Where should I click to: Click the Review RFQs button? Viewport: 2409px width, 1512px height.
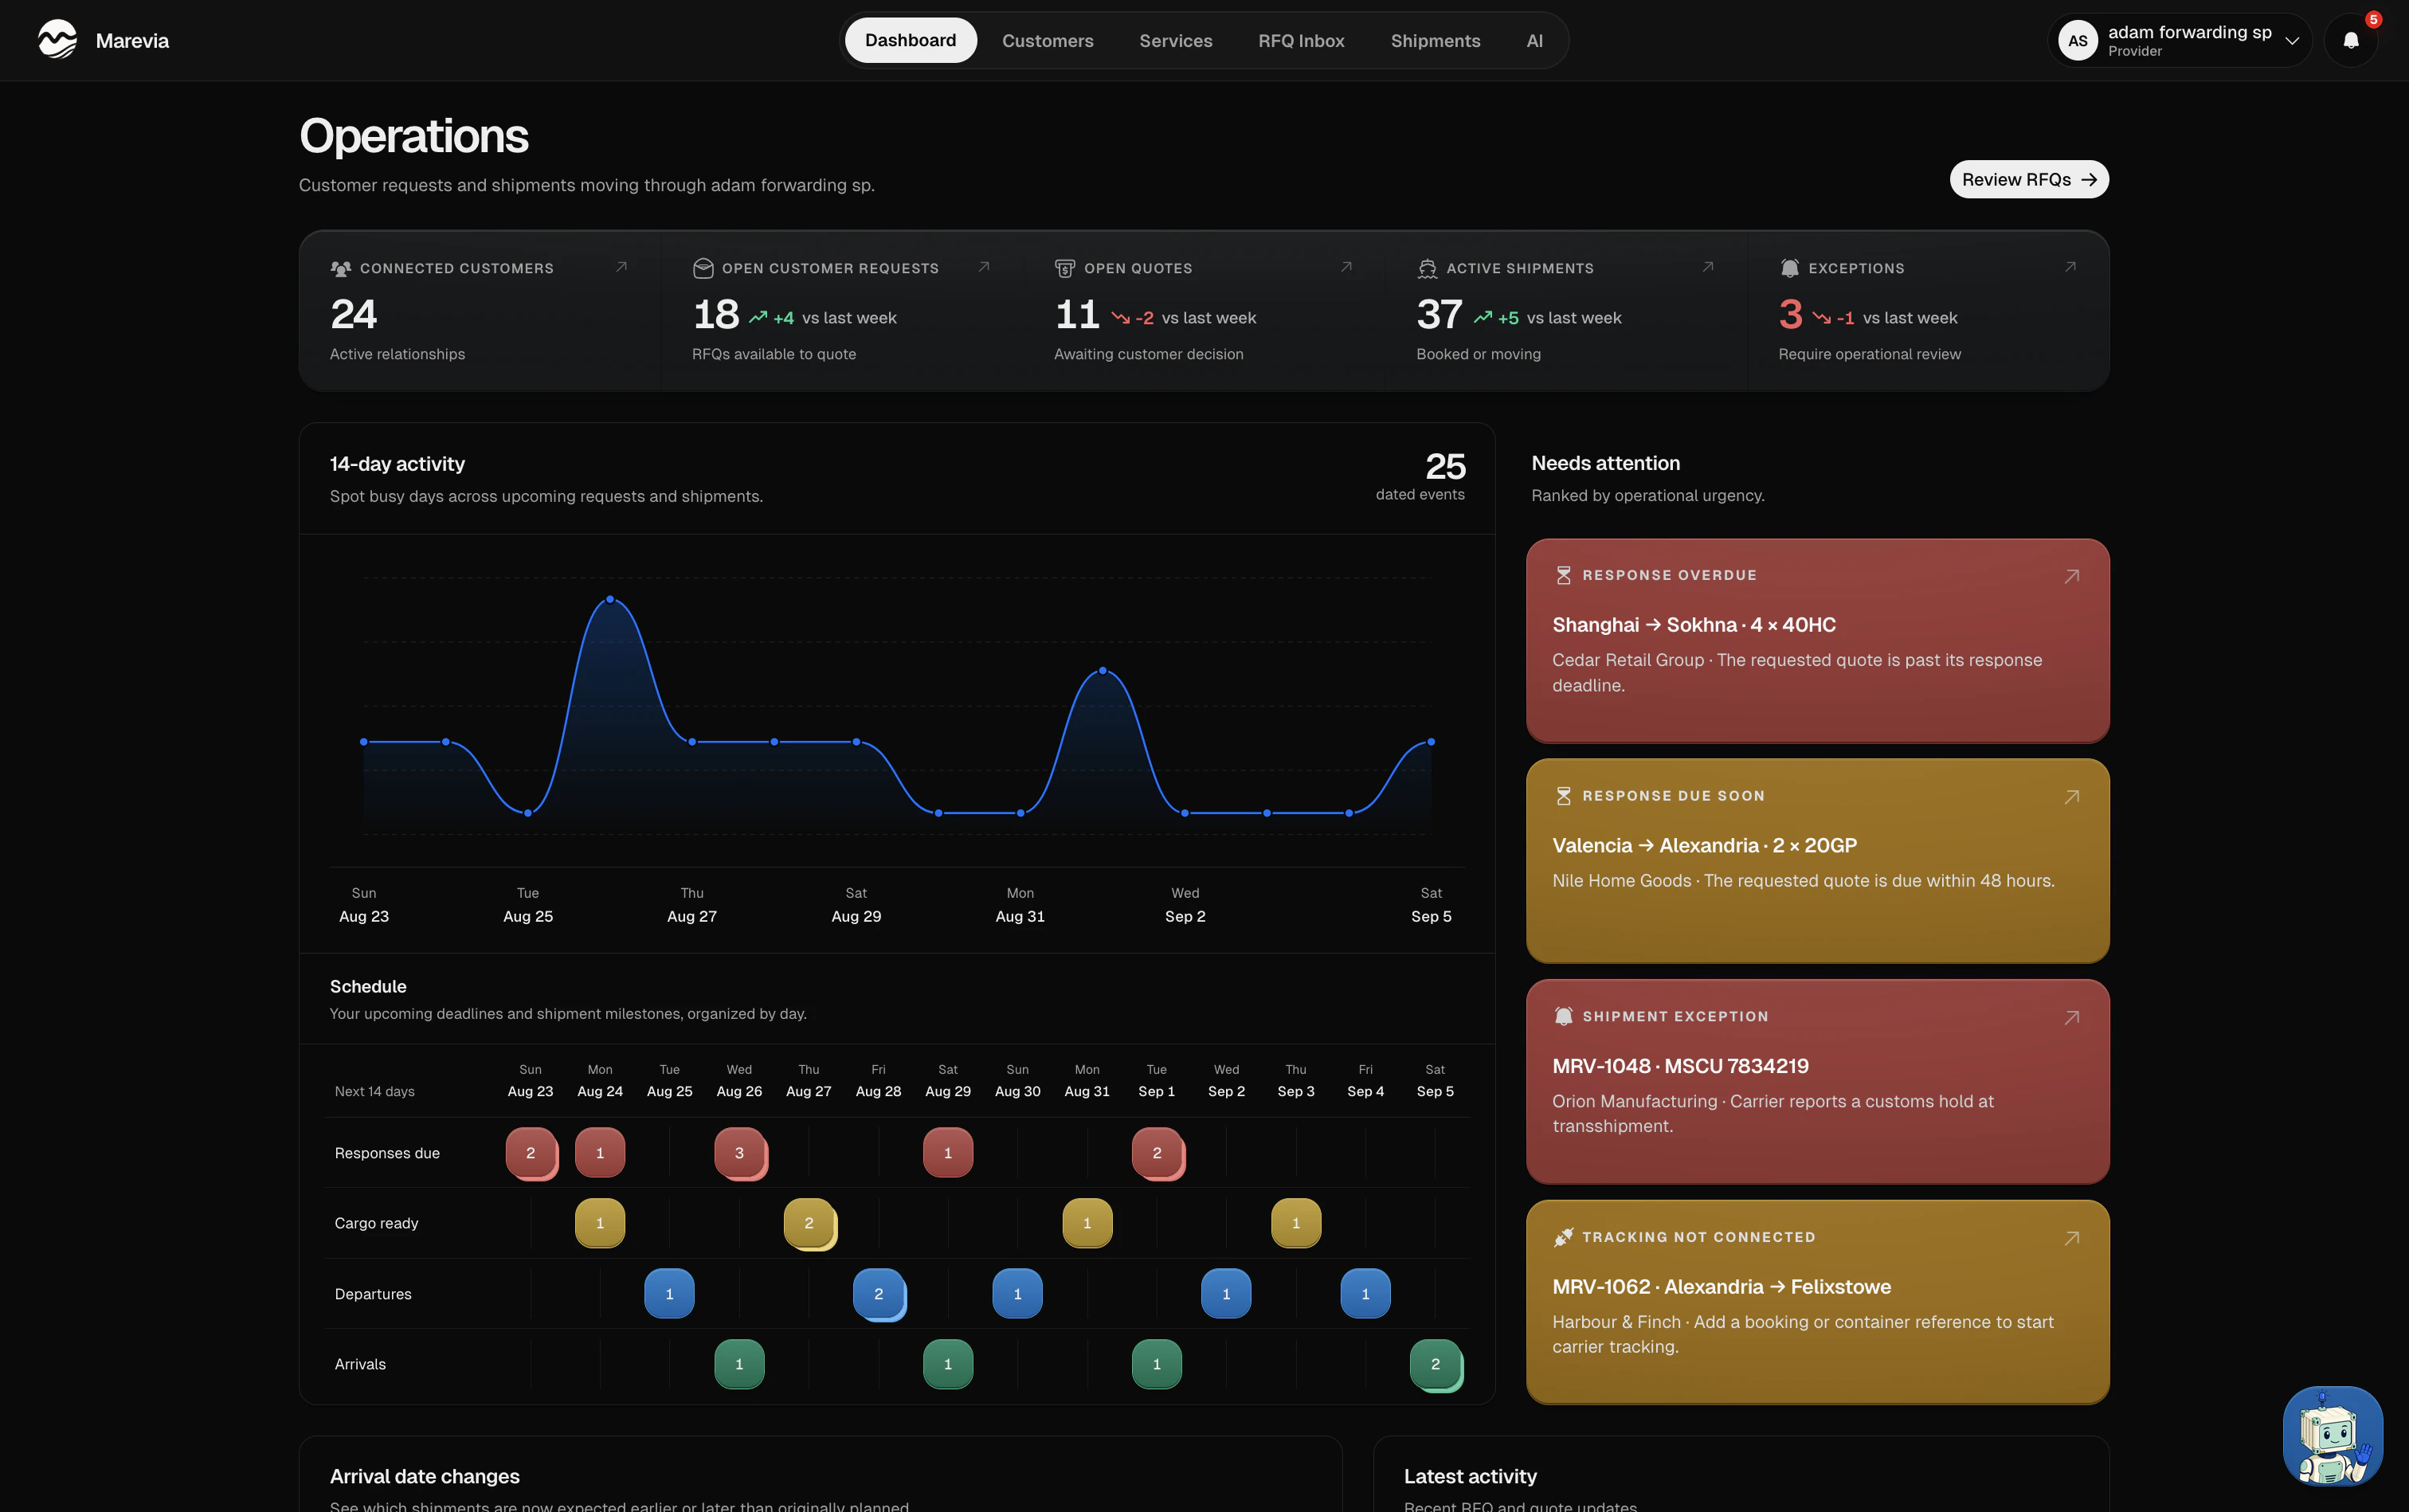[2029, 179]
